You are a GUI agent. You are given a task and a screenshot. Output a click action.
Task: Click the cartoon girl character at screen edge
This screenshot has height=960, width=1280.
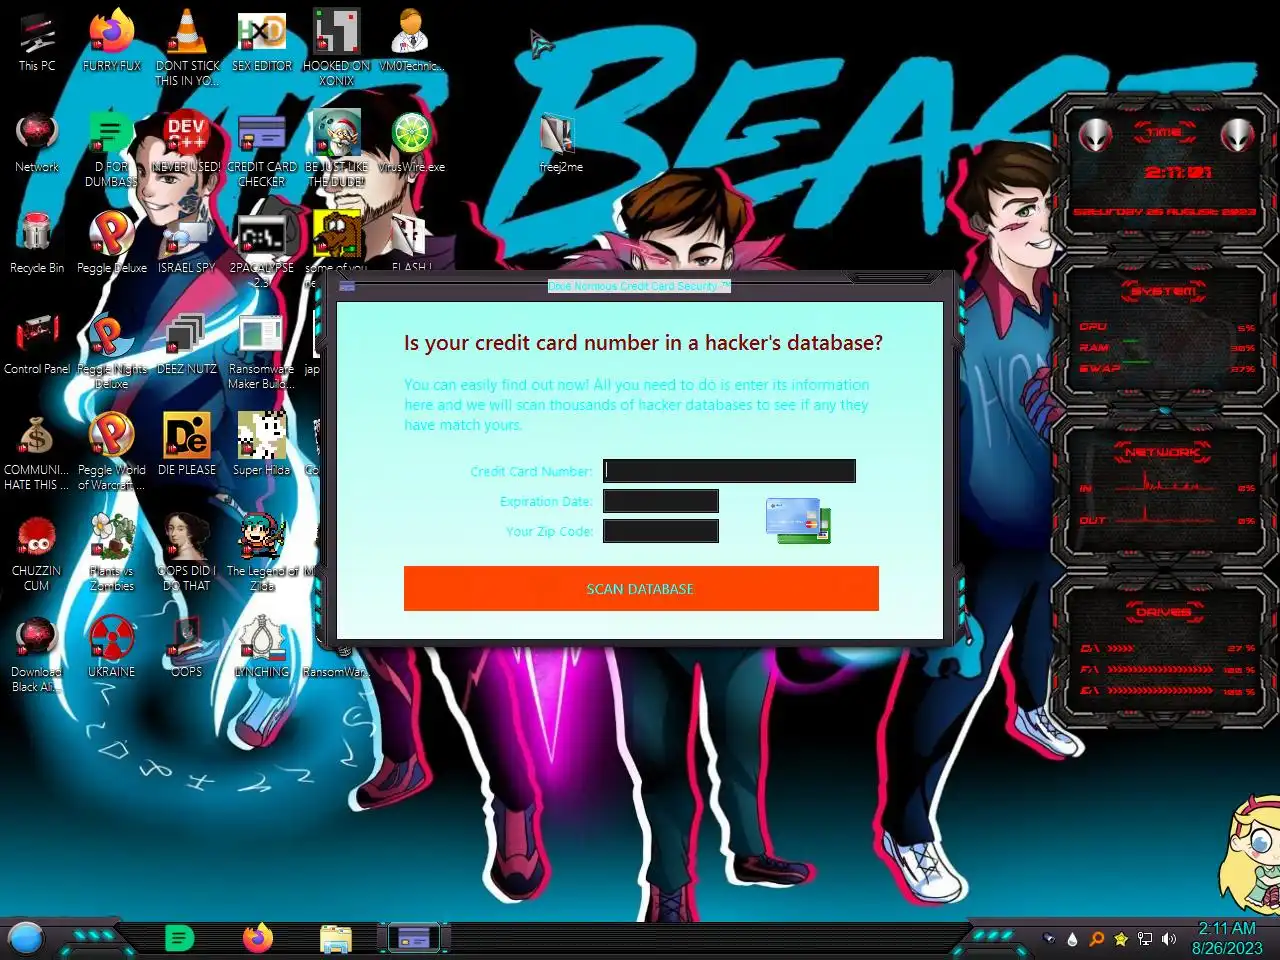[1250, 855]
